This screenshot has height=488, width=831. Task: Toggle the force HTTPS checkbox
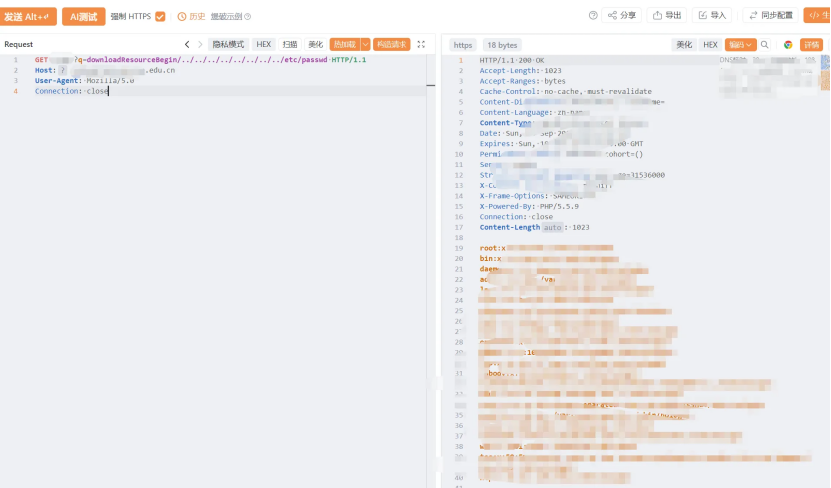coord(160,16)
